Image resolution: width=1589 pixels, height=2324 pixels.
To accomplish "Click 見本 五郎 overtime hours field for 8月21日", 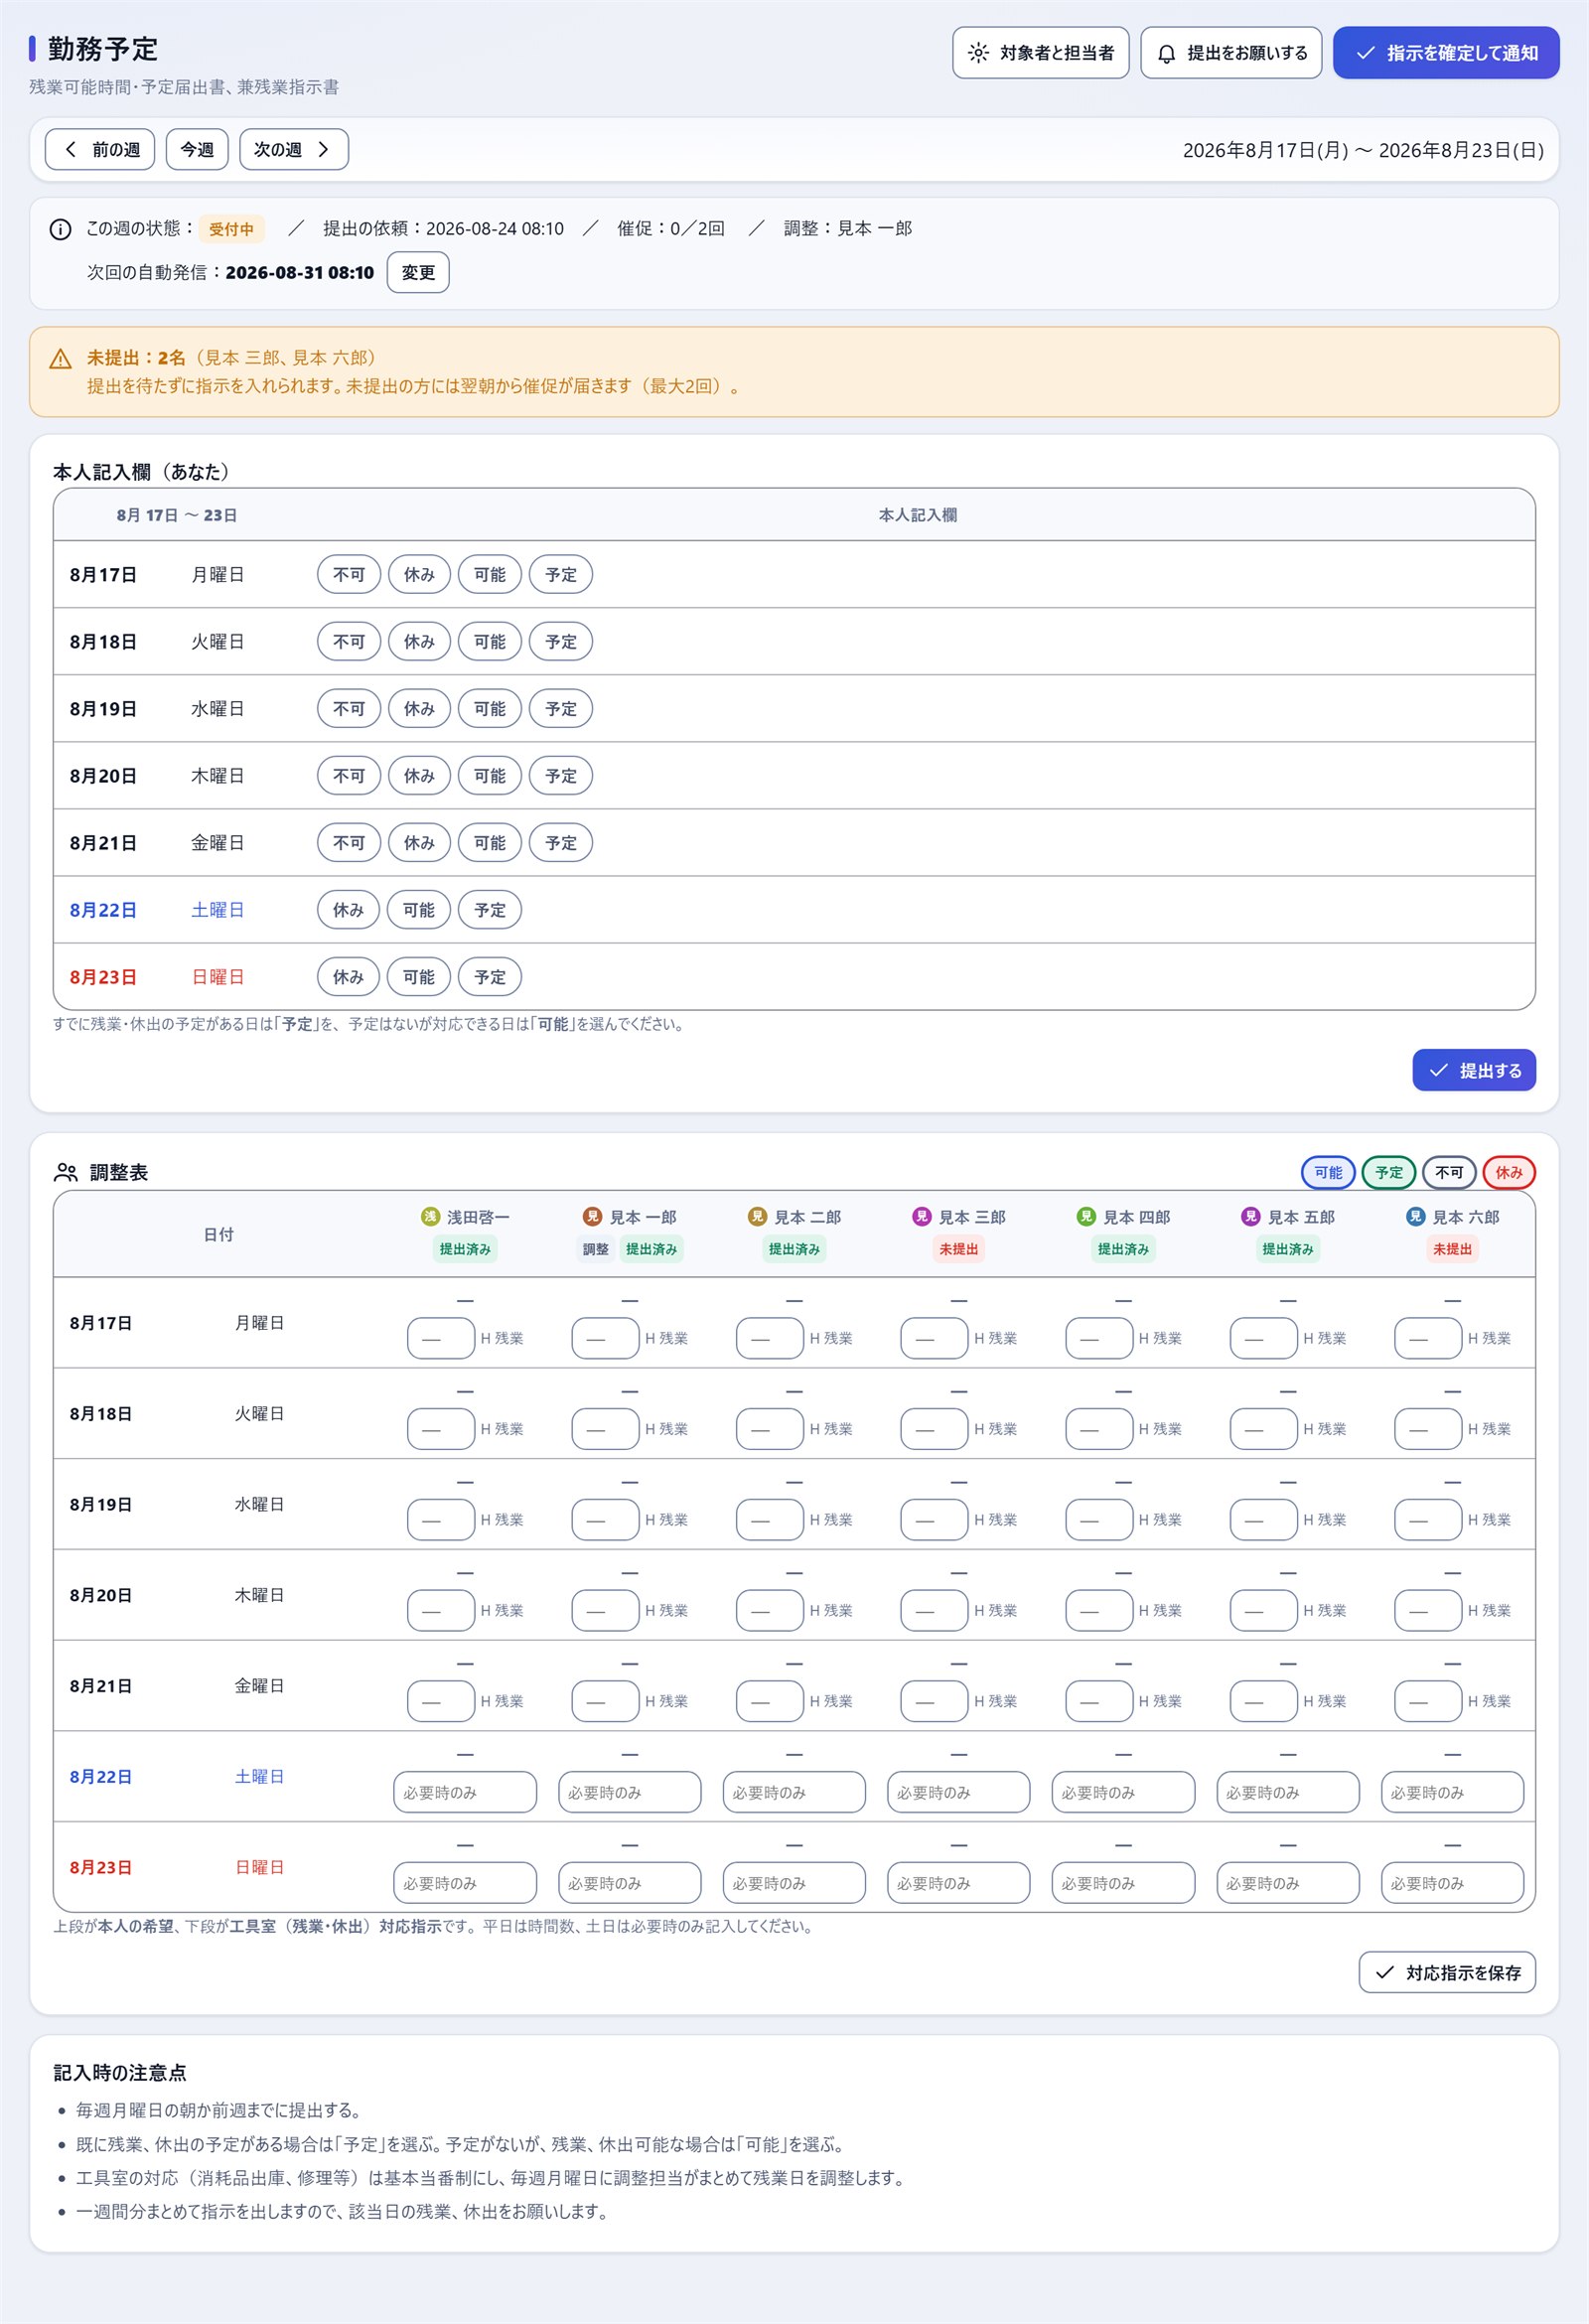I will (1264, 1701).
